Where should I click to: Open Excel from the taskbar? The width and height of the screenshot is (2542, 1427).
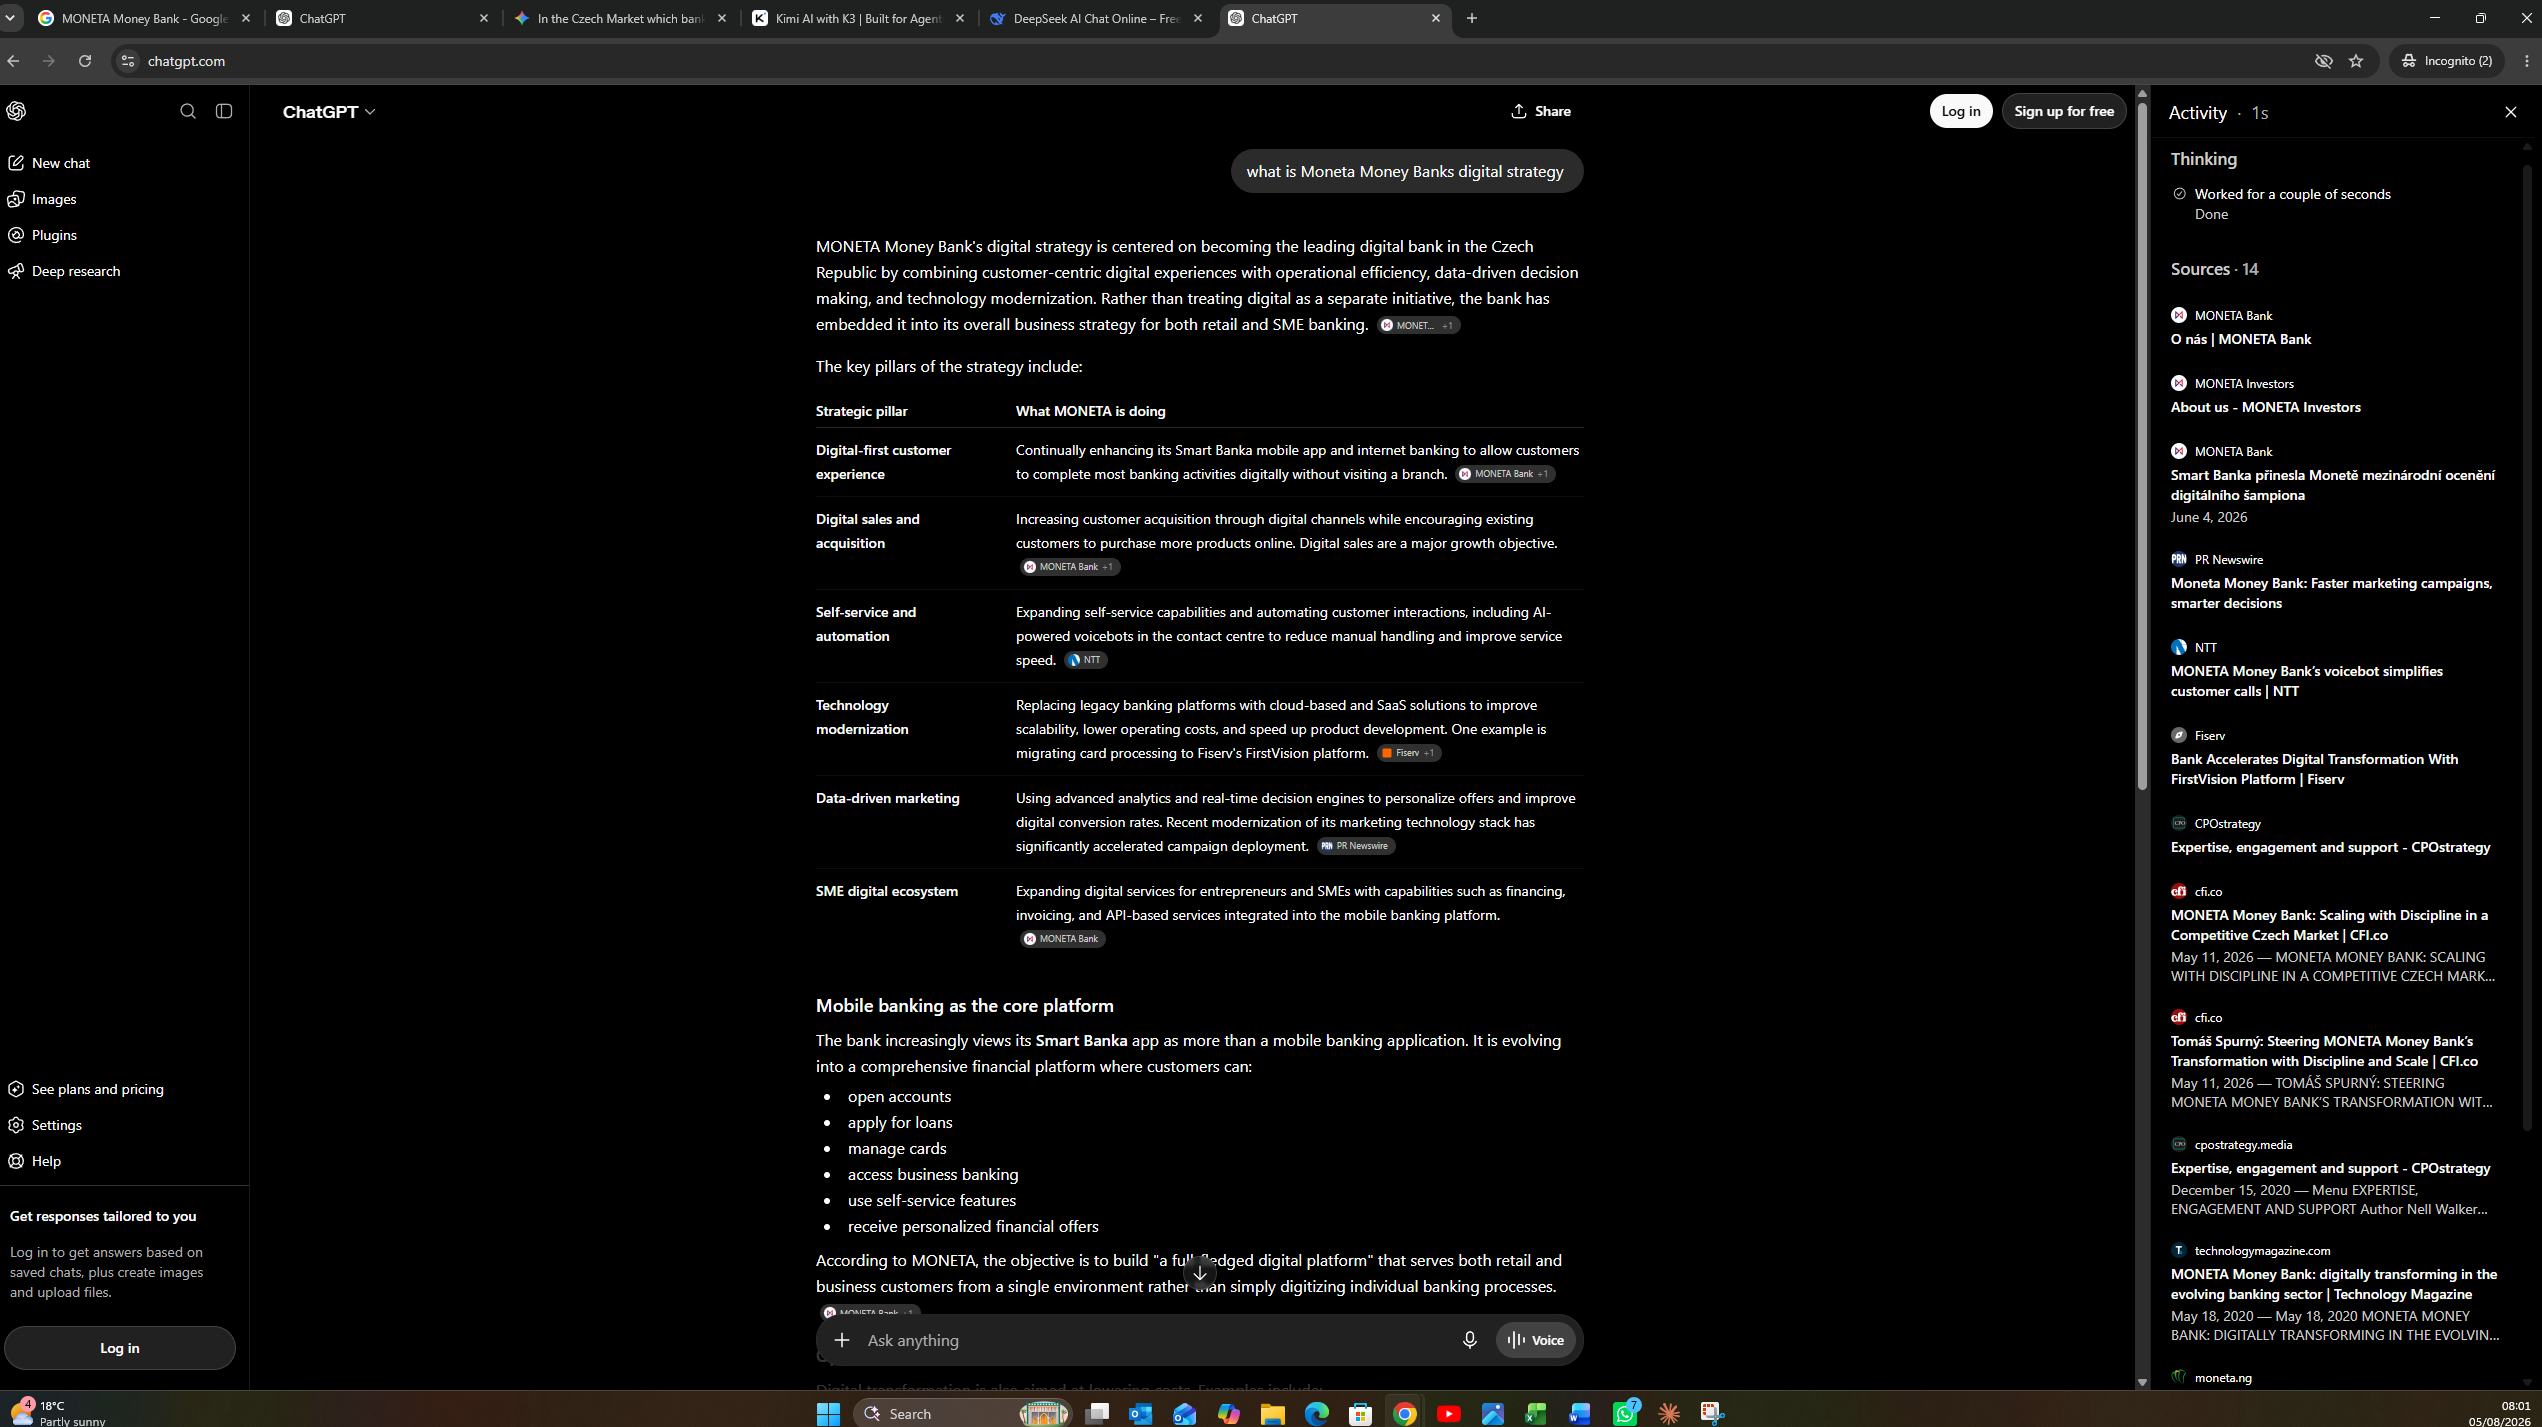coord(1536,1413)
